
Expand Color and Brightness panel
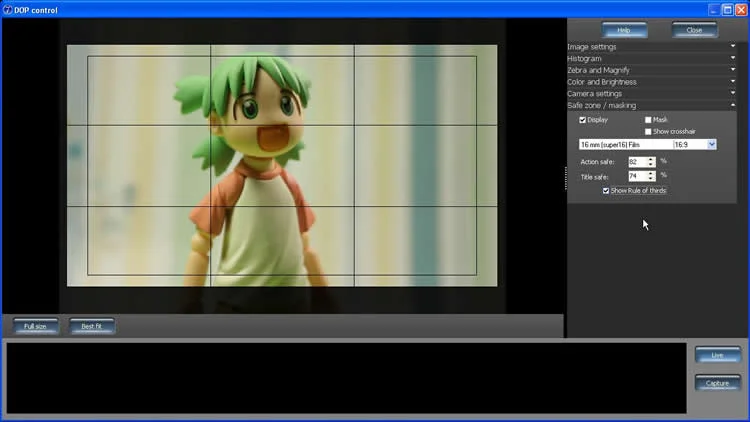(652, 82)
